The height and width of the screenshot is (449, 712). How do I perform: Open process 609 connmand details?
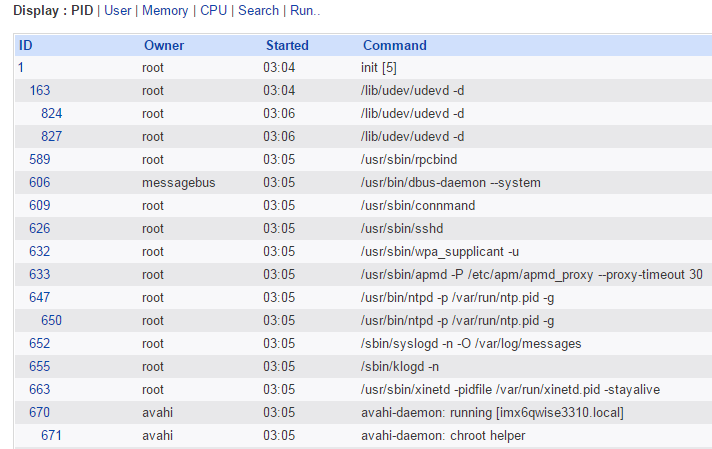(40, 205)
